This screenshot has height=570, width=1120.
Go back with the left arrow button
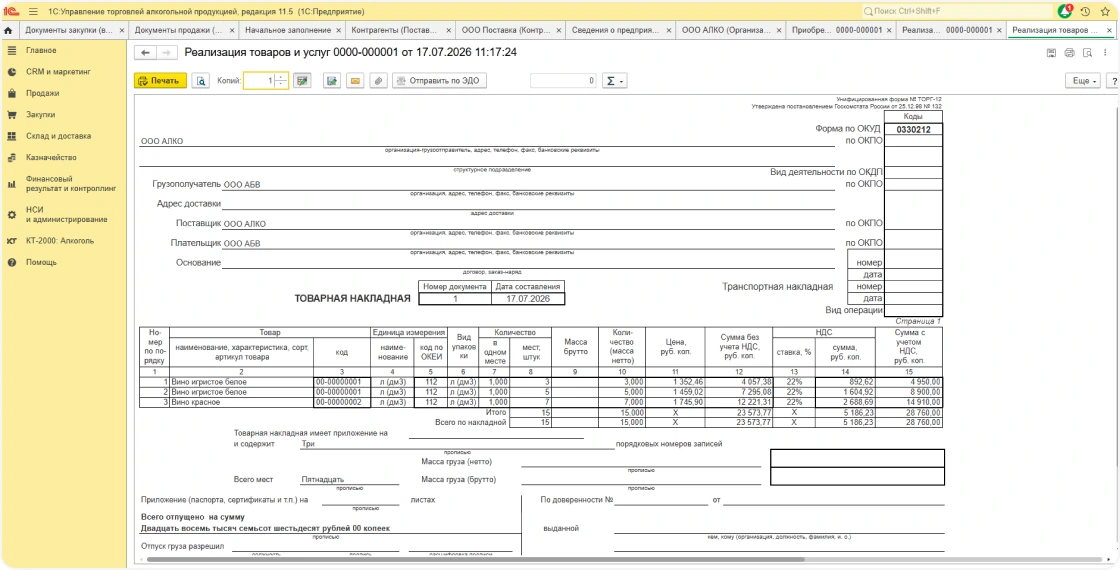point(146,53)
